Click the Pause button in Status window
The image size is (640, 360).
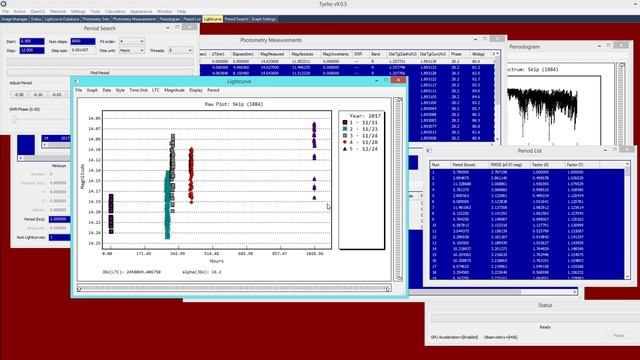pos(618,336)
